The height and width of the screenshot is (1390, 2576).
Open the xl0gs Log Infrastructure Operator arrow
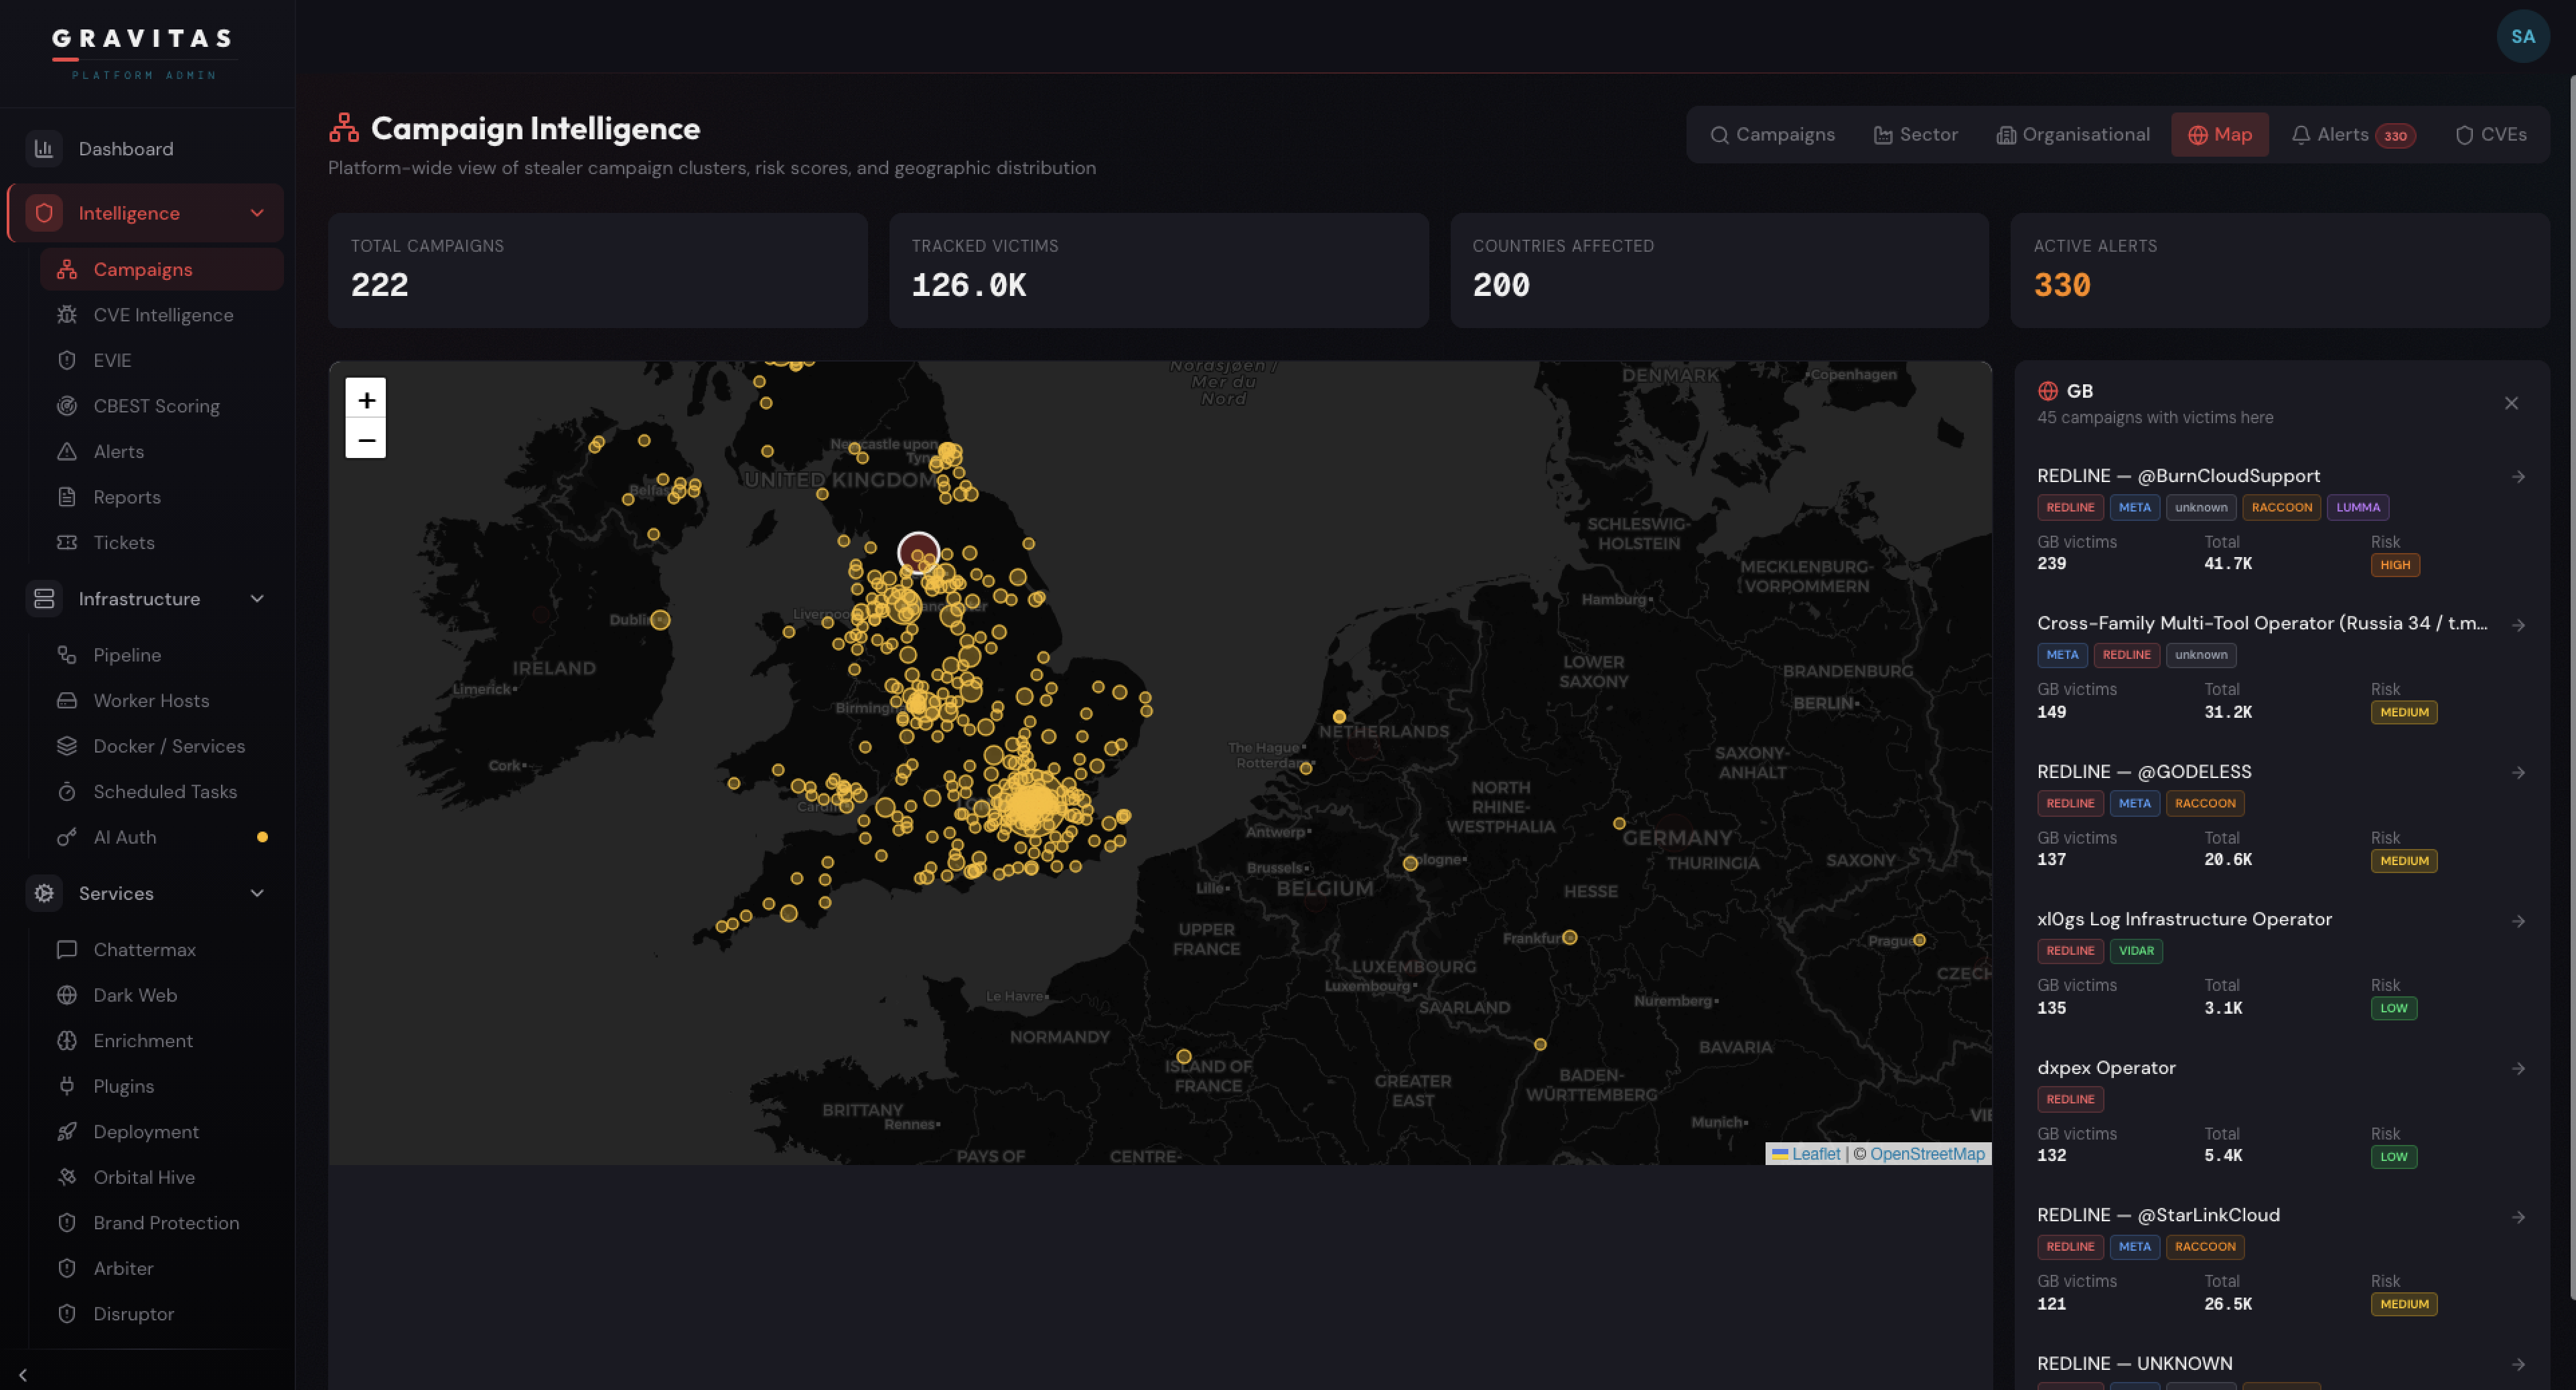(x=2518, y=921)
